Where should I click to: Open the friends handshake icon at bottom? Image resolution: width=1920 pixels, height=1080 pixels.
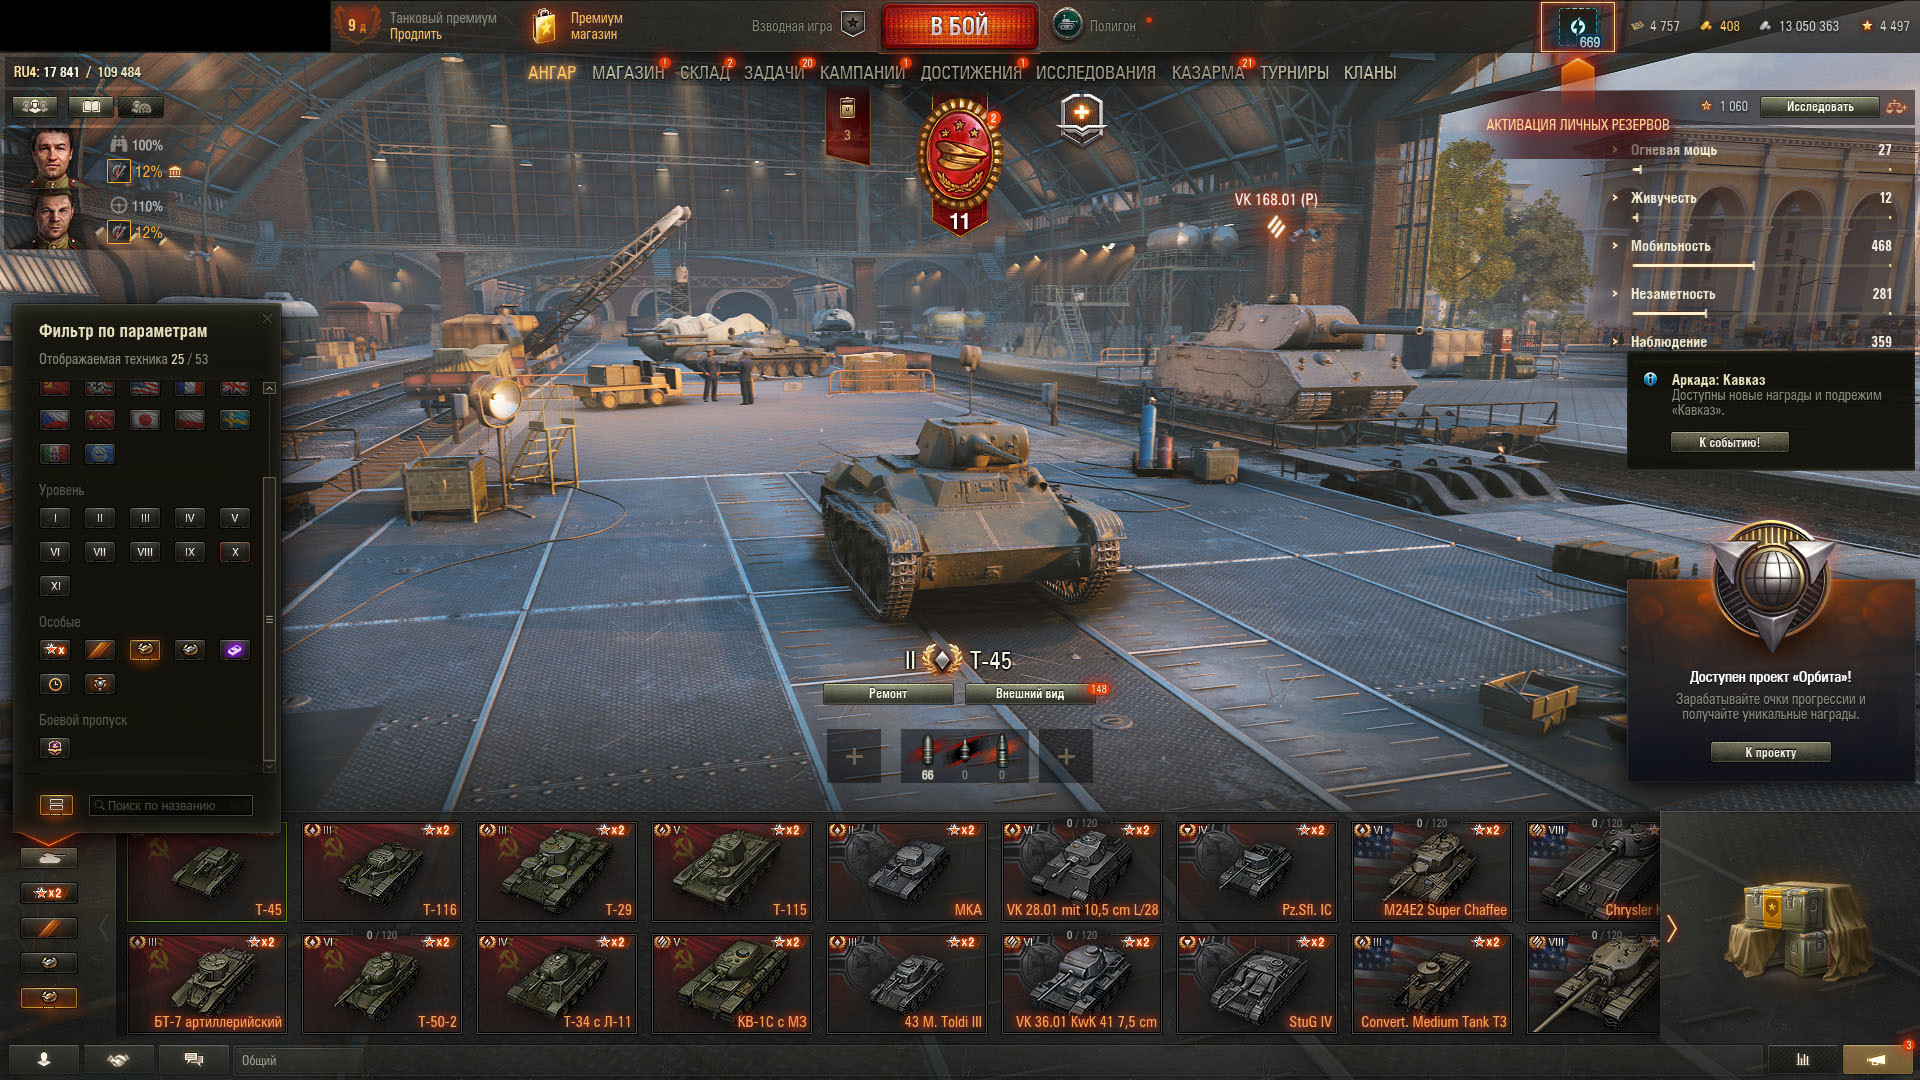(x=119, y=1060)
